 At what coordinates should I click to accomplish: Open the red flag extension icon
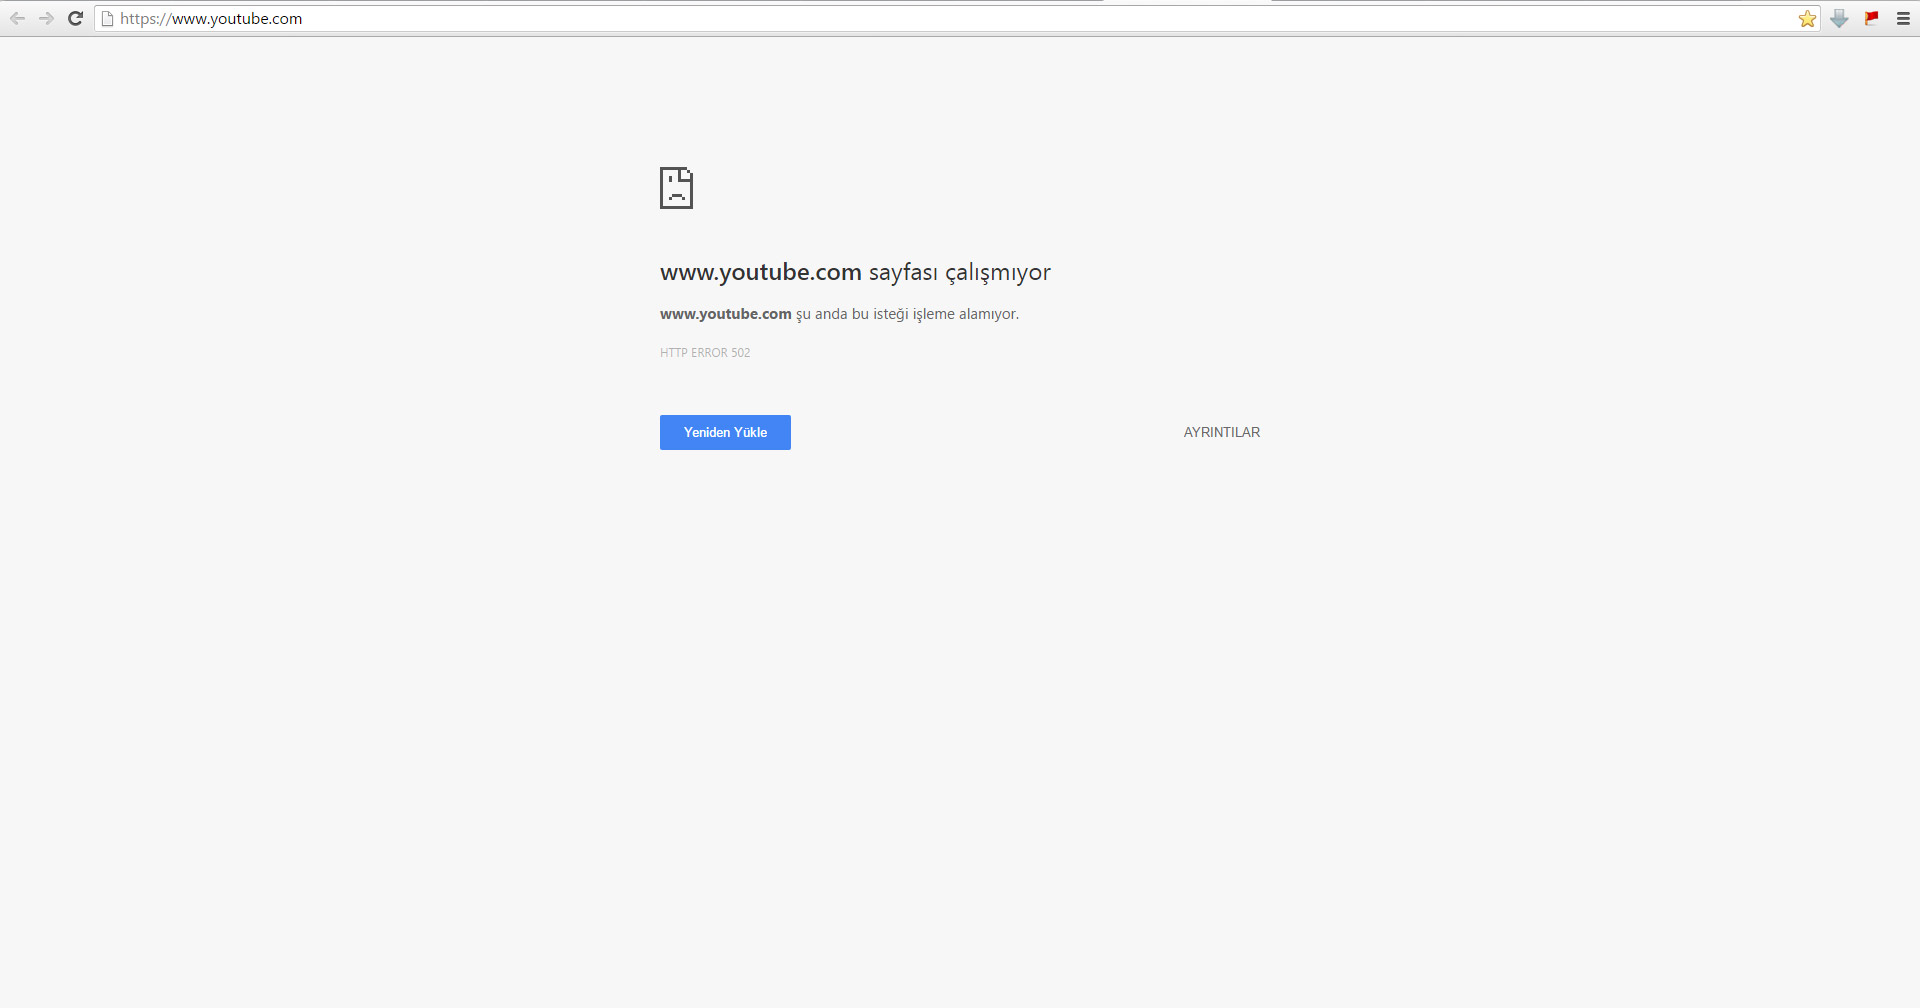[1871, 18]
